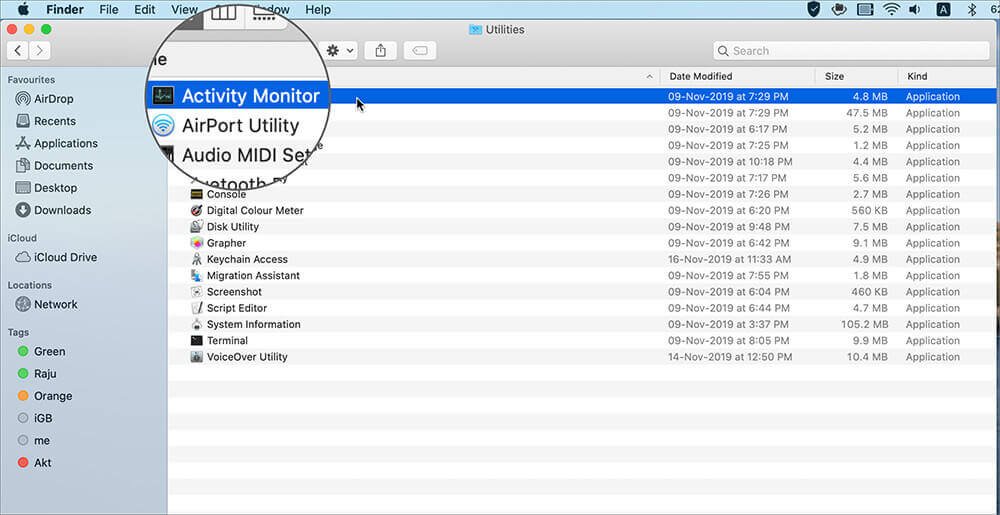Select the Screenshot app icon

click(196, 292)
